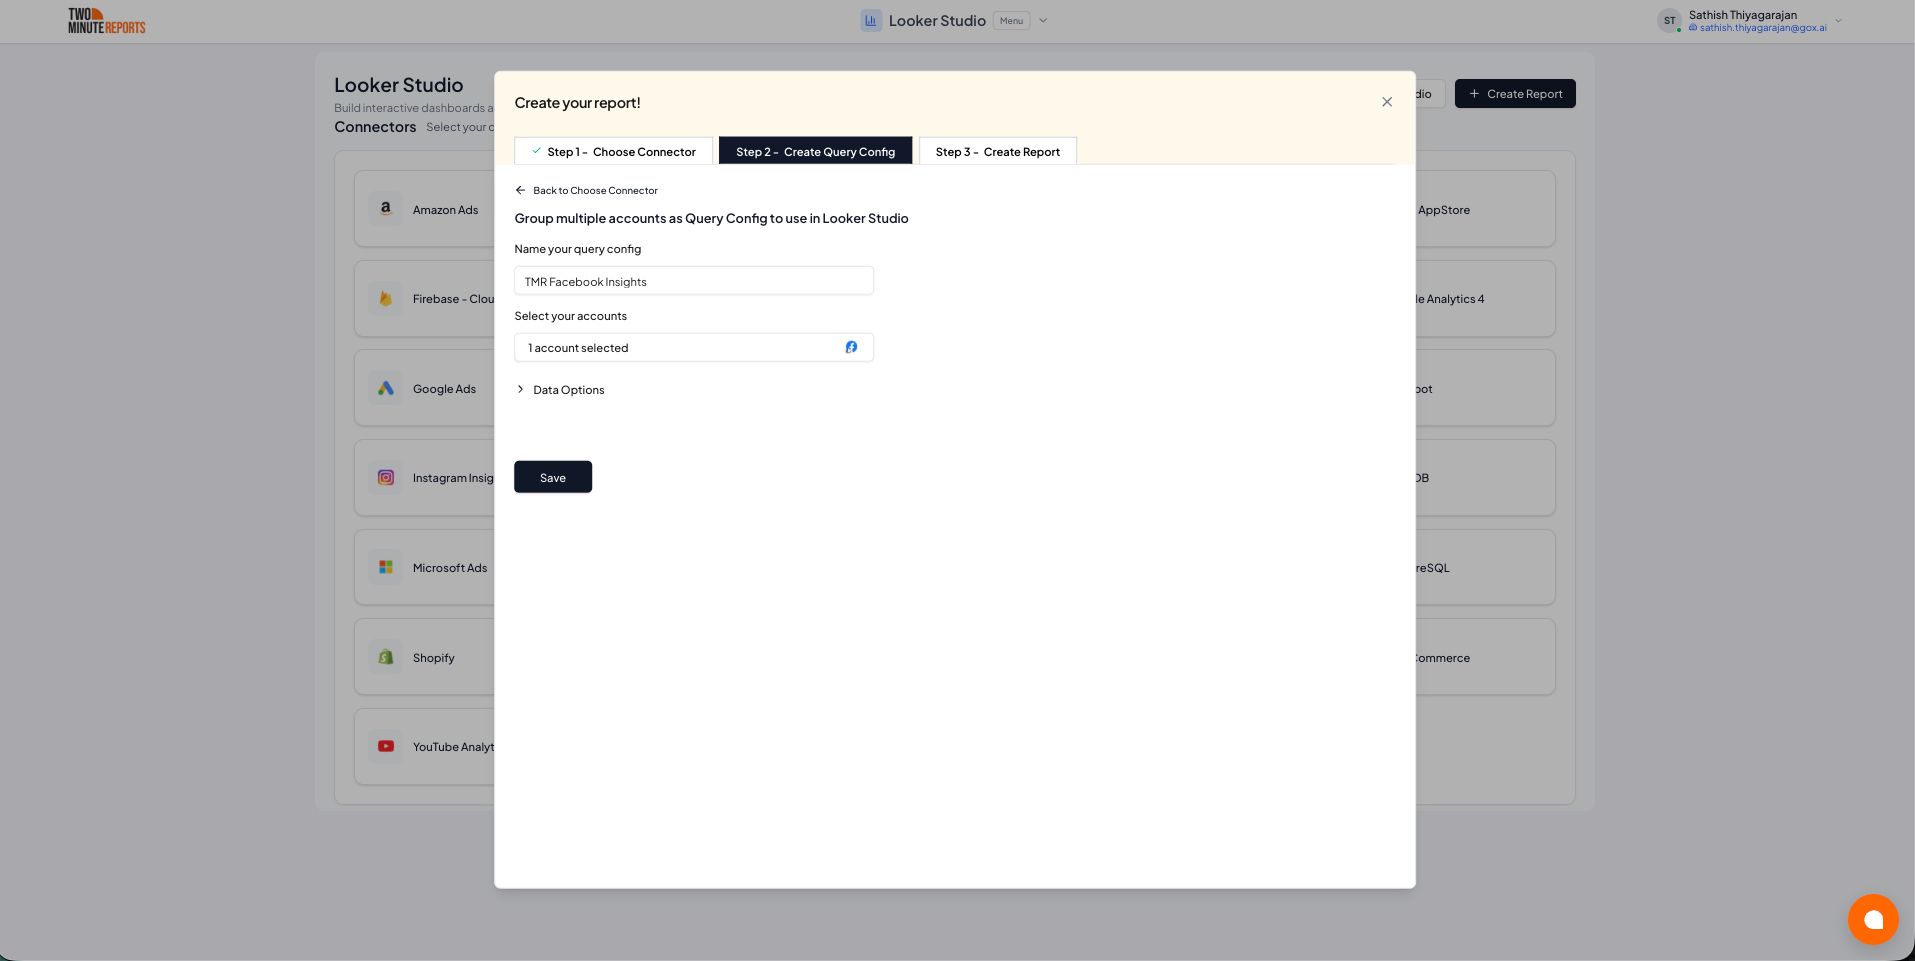This screenshot has height=961, width=1915.
Task: Click the Looker Studio bar chart icon
Action: click(869, 20)
